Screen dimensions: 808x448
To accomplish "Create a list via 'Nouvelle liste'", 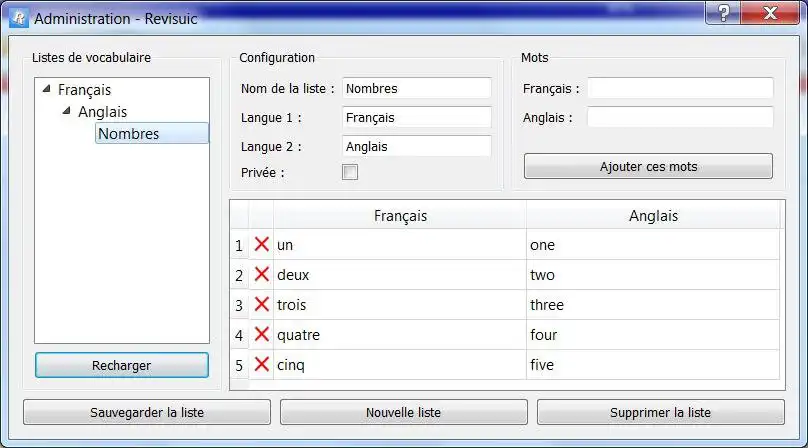I will [x=404, y=412].
